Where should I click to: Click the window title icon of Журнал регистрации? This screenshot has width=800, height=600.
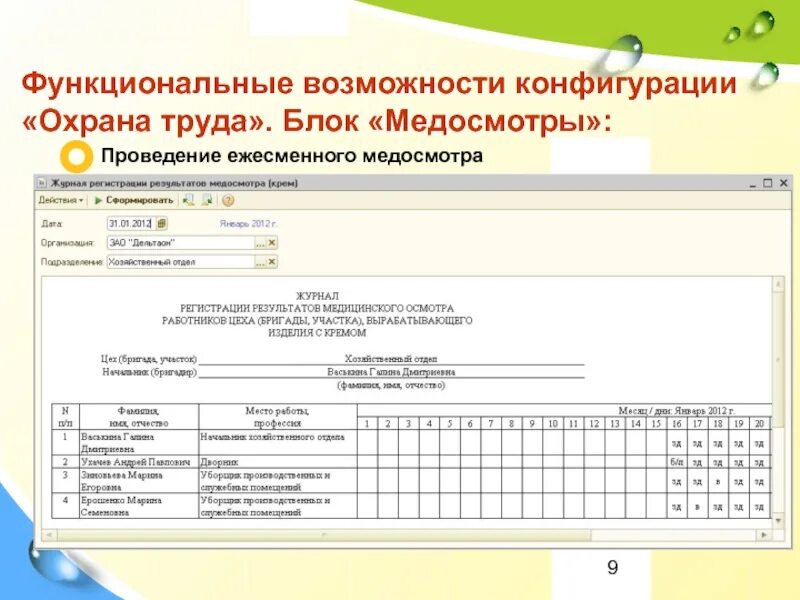coord(42,183)
